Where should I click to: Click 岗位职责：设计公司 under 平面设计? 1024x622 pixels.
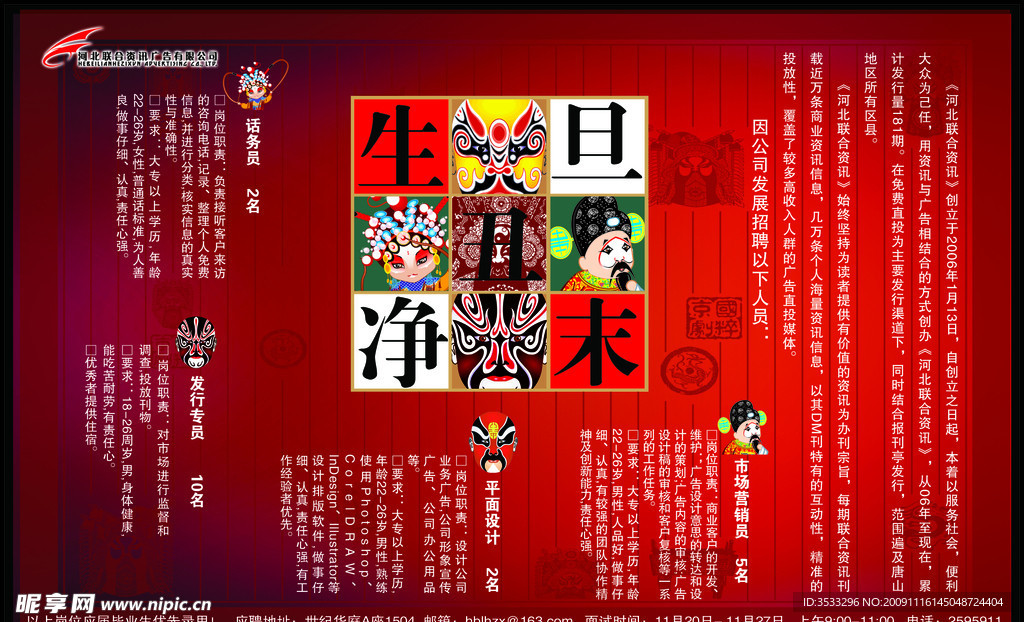[461, 525]
